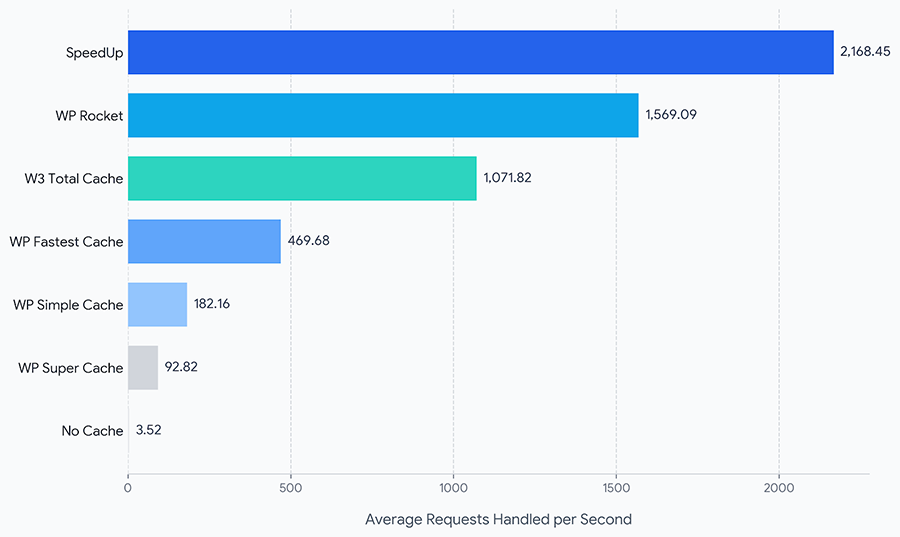Screen dimensions: 900x537
Task: Select the 3.52 value label
Action: coord(149,431)
